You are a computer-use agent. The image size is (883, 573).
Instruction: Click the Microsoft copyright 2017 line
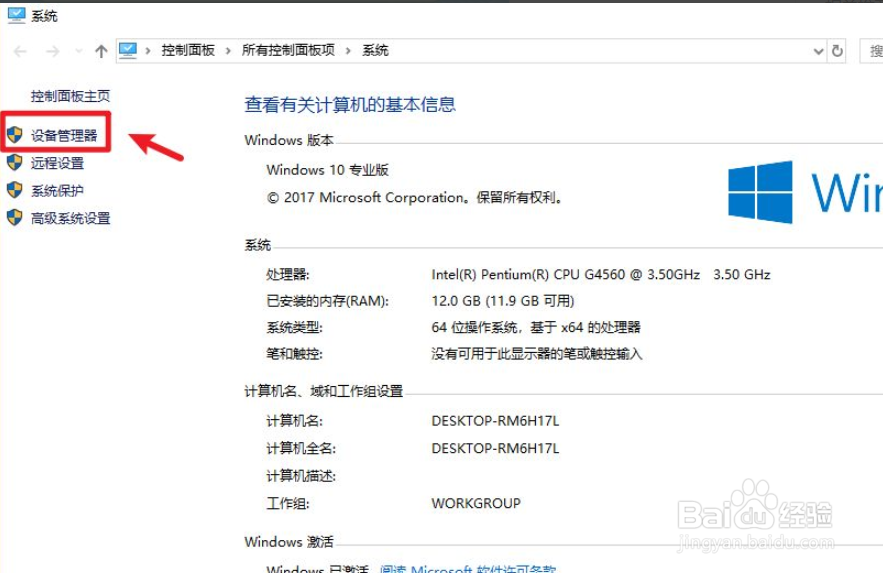pos(414,198)
